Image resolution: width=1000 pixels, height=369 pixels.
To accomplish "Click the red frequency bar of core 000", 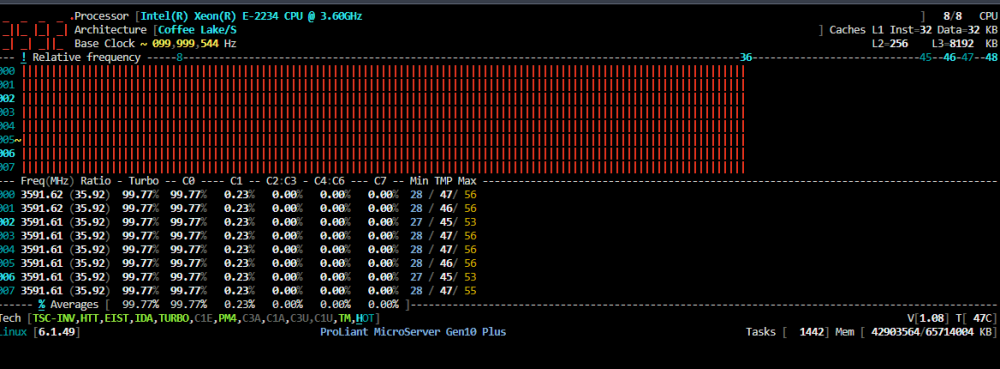I will tap(383, 71).
